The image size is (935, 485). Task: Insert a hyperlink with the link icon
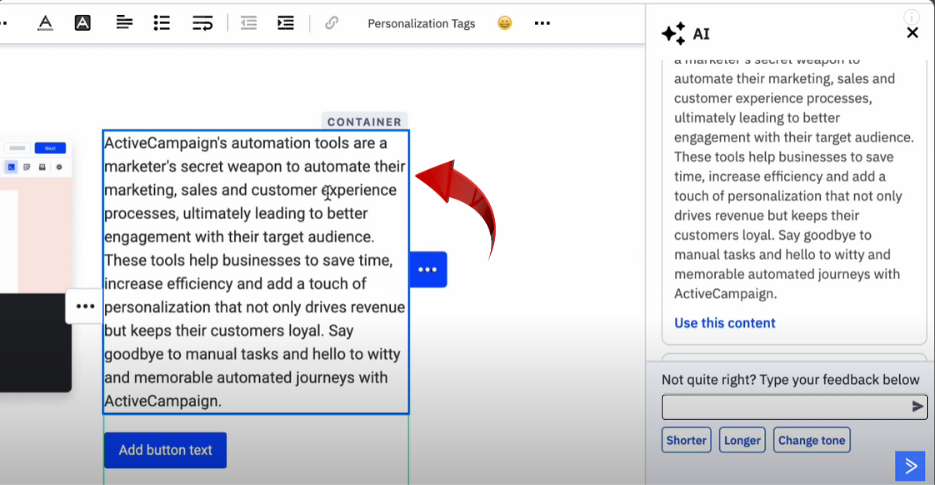coord(332,23)
